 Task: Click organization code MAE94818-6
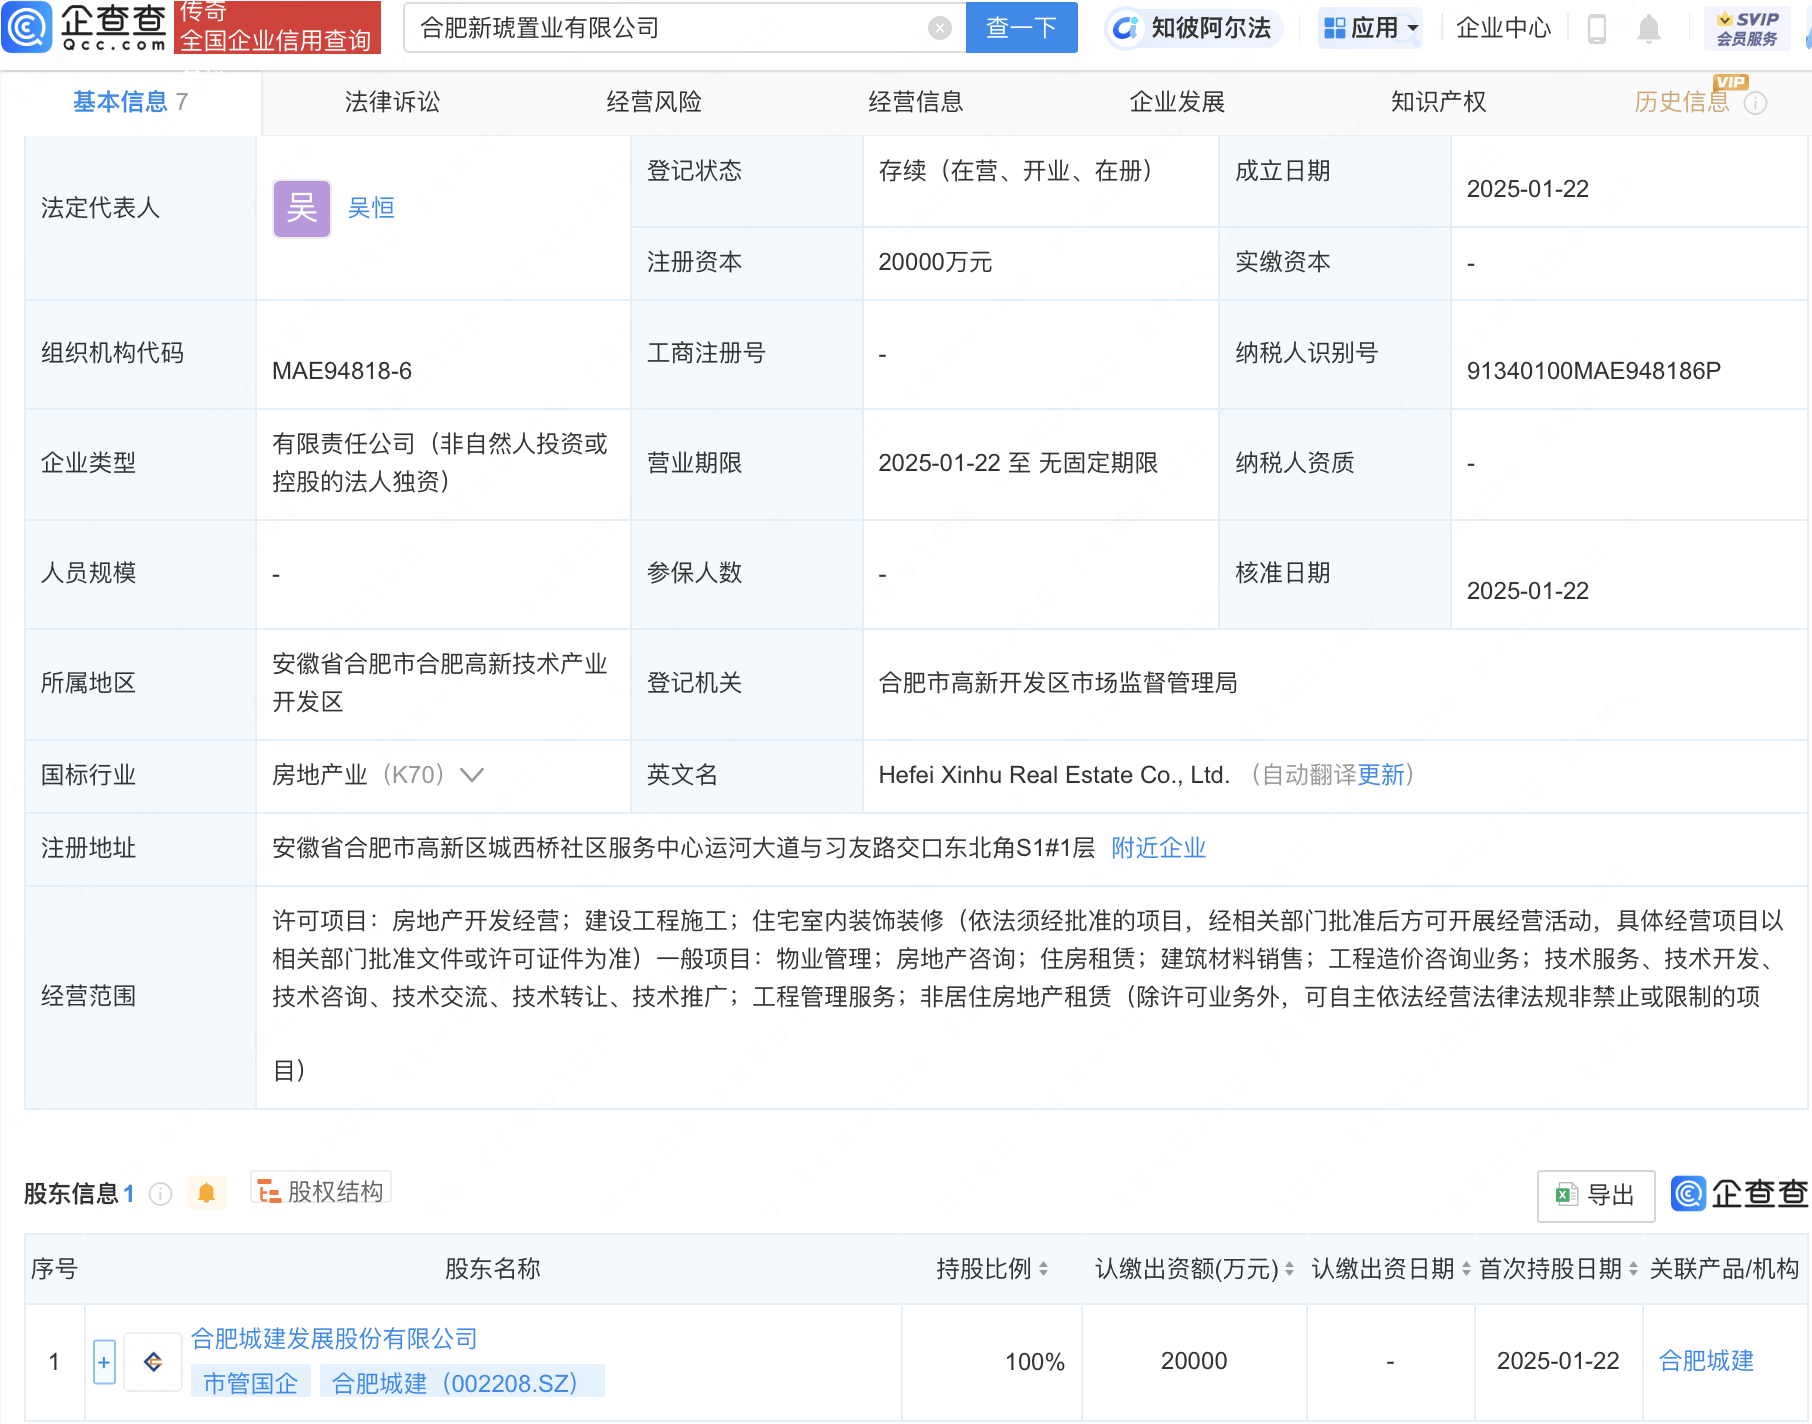point(342,371)
